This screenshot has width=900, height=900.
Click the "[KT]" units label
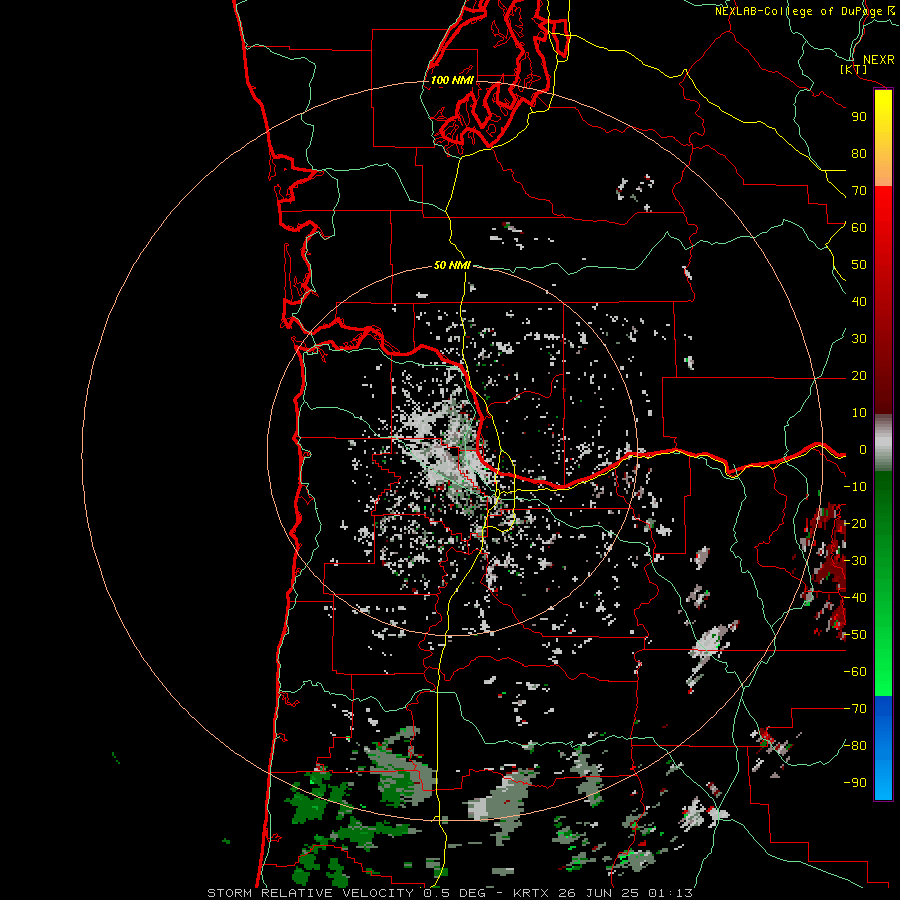(x=854, y=69)
